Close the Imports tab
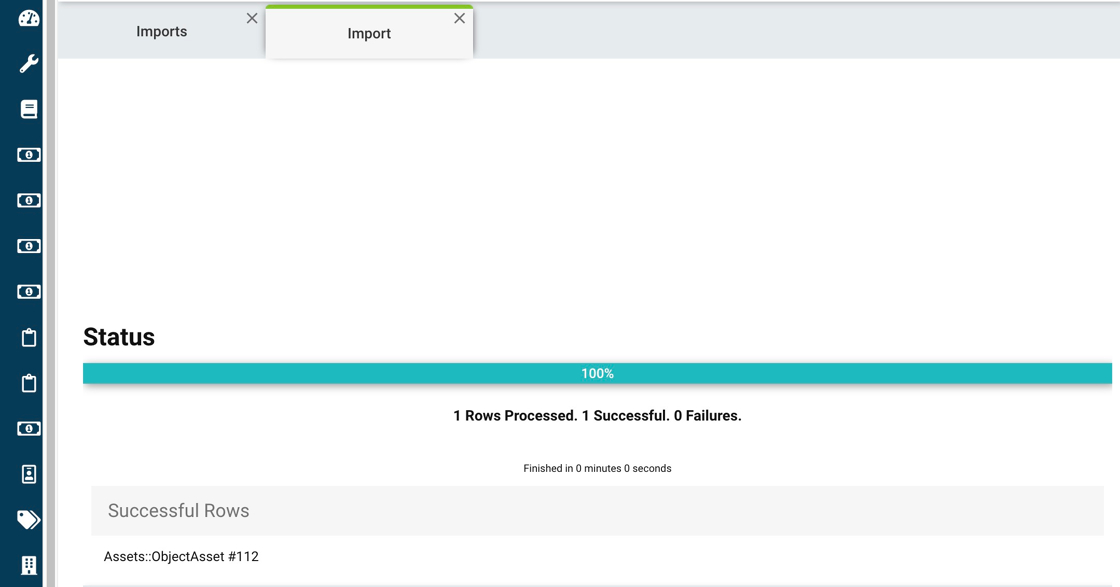This screenshot has width=1120, height=587. point(252,18)
